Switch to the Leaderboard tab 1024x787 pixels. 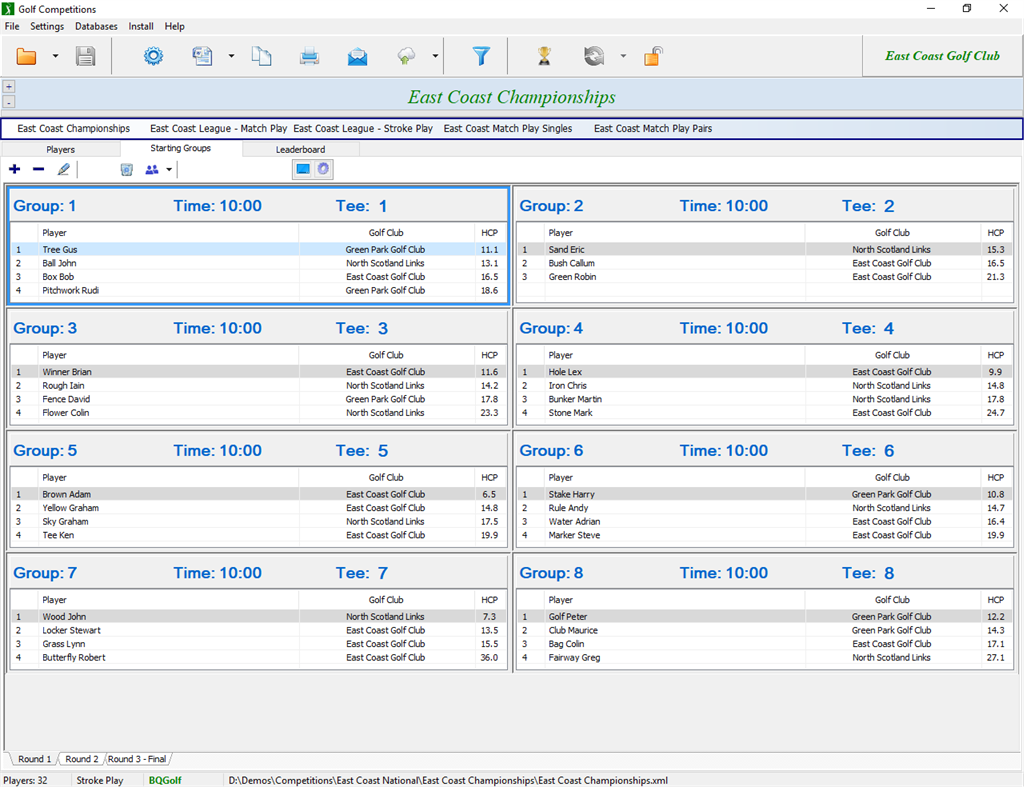(x=300, y=150)
